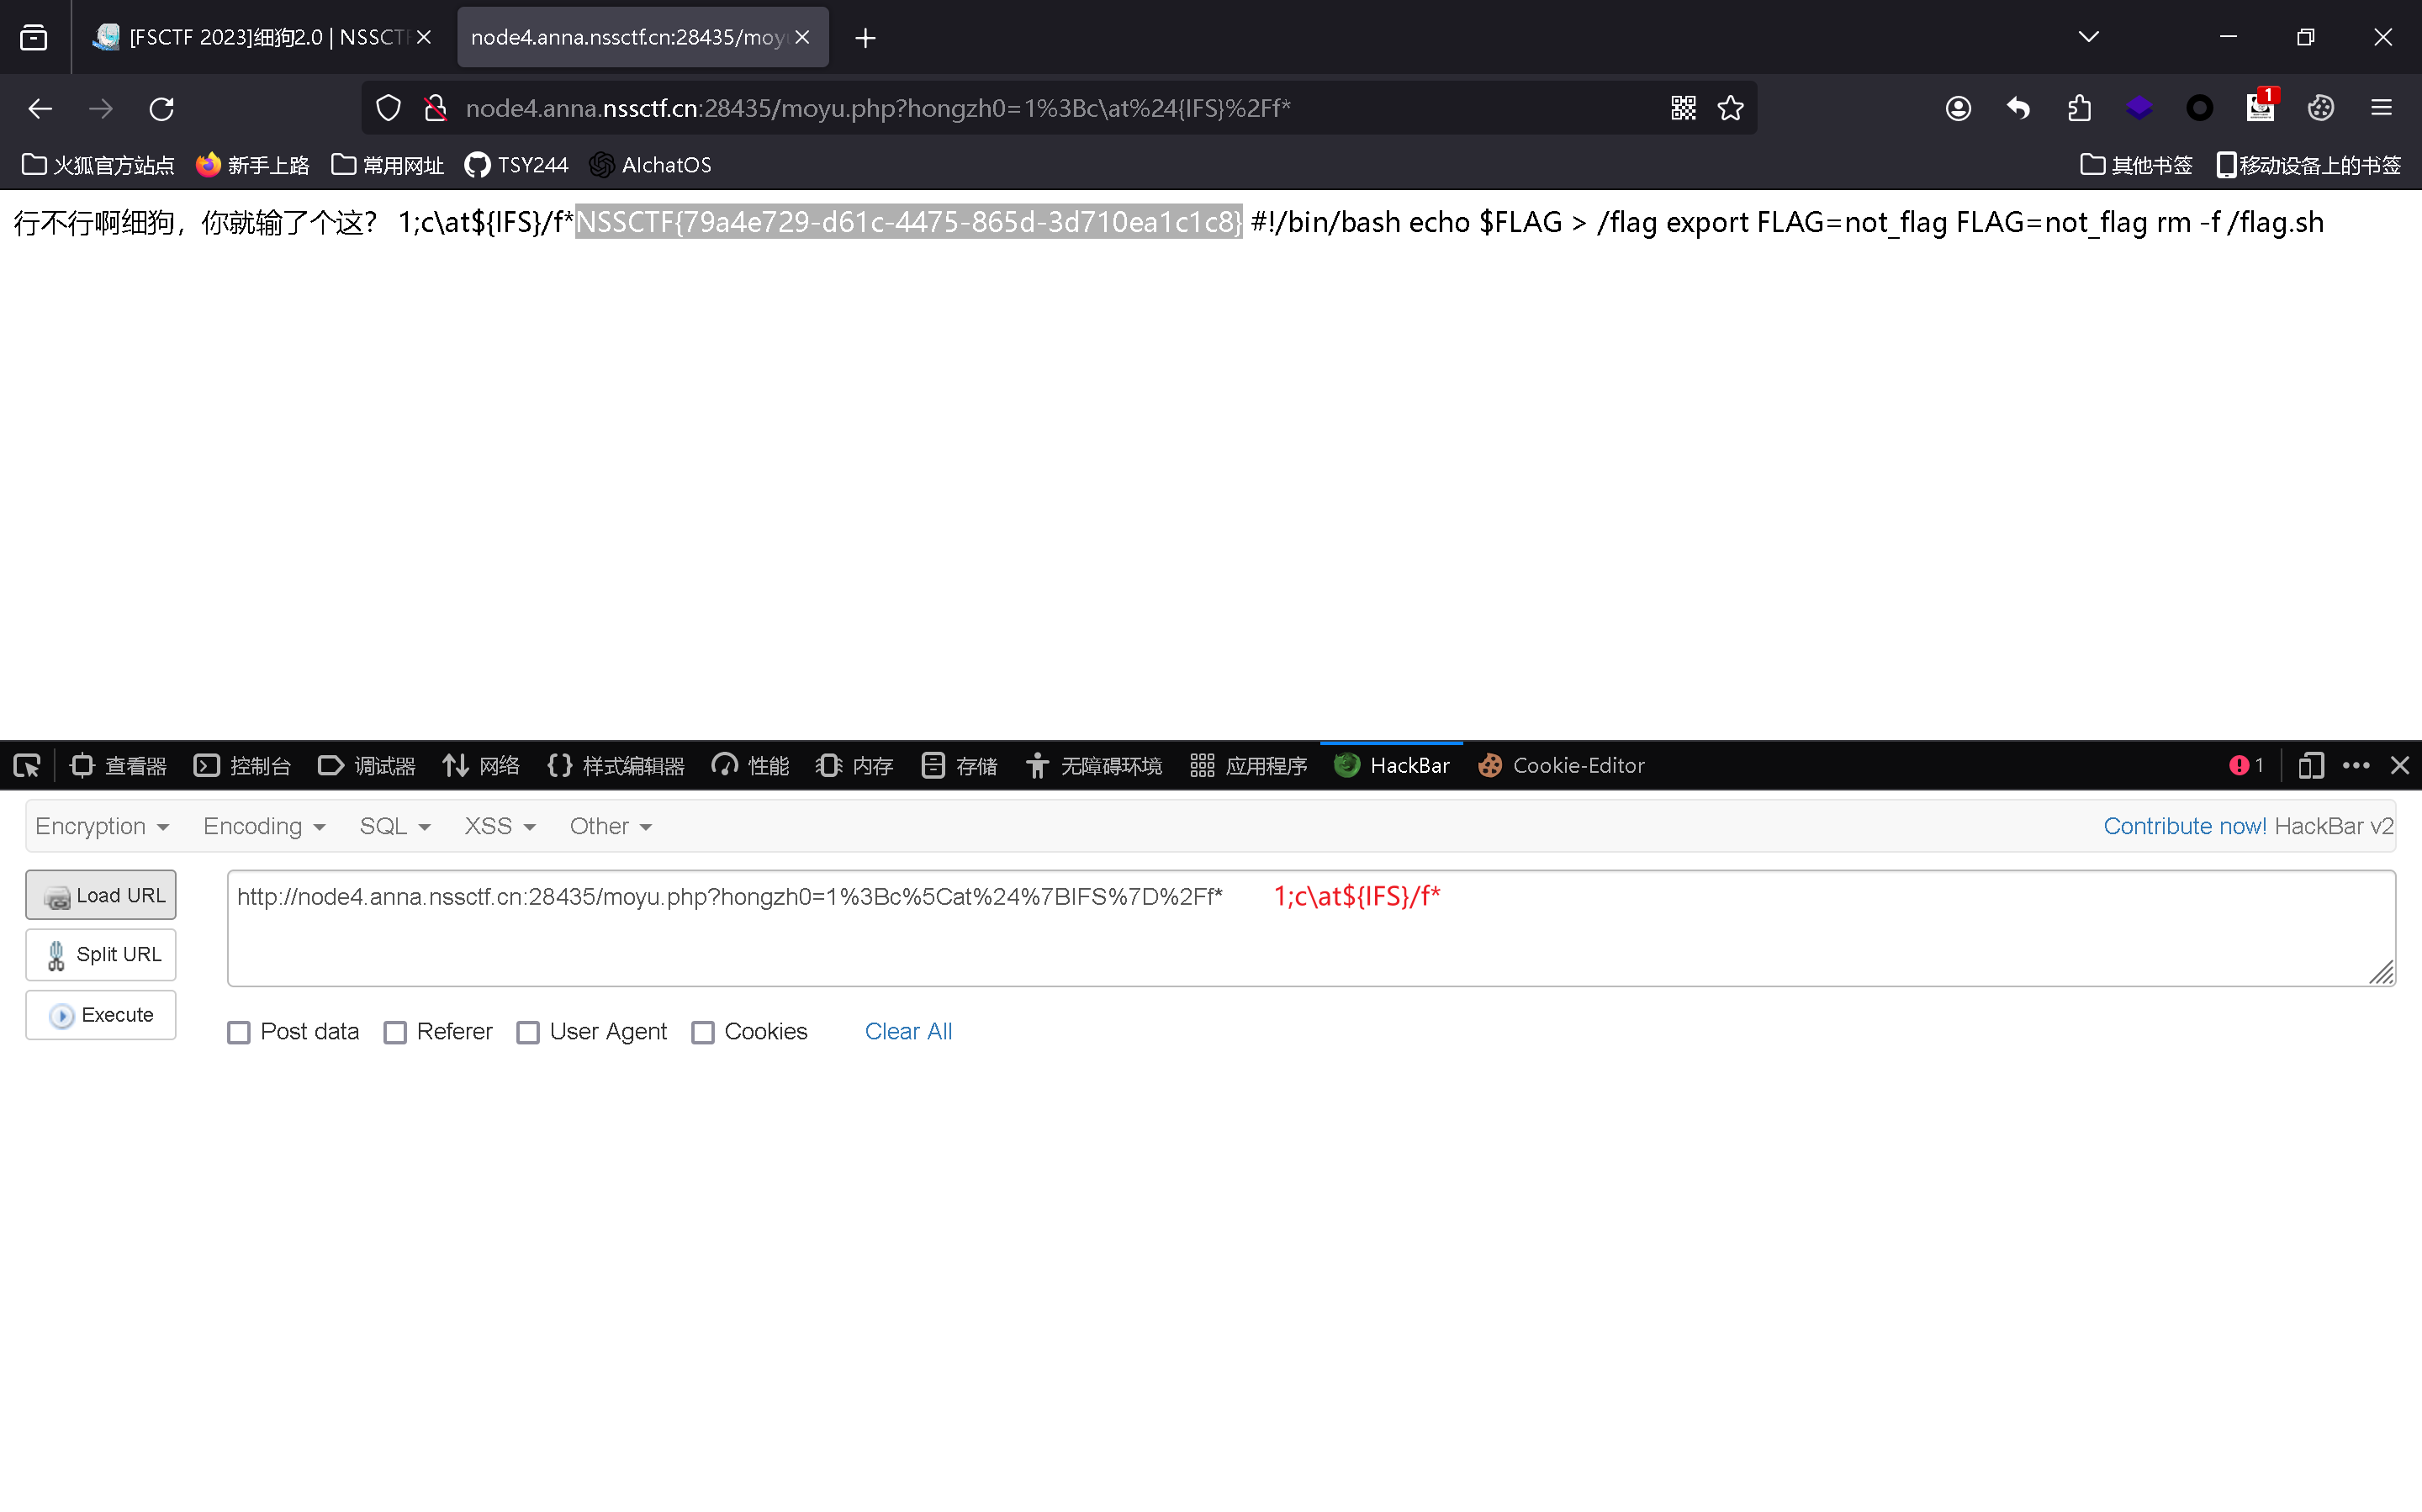Tick the Cookies checkbox

[x=703, y=1032]
